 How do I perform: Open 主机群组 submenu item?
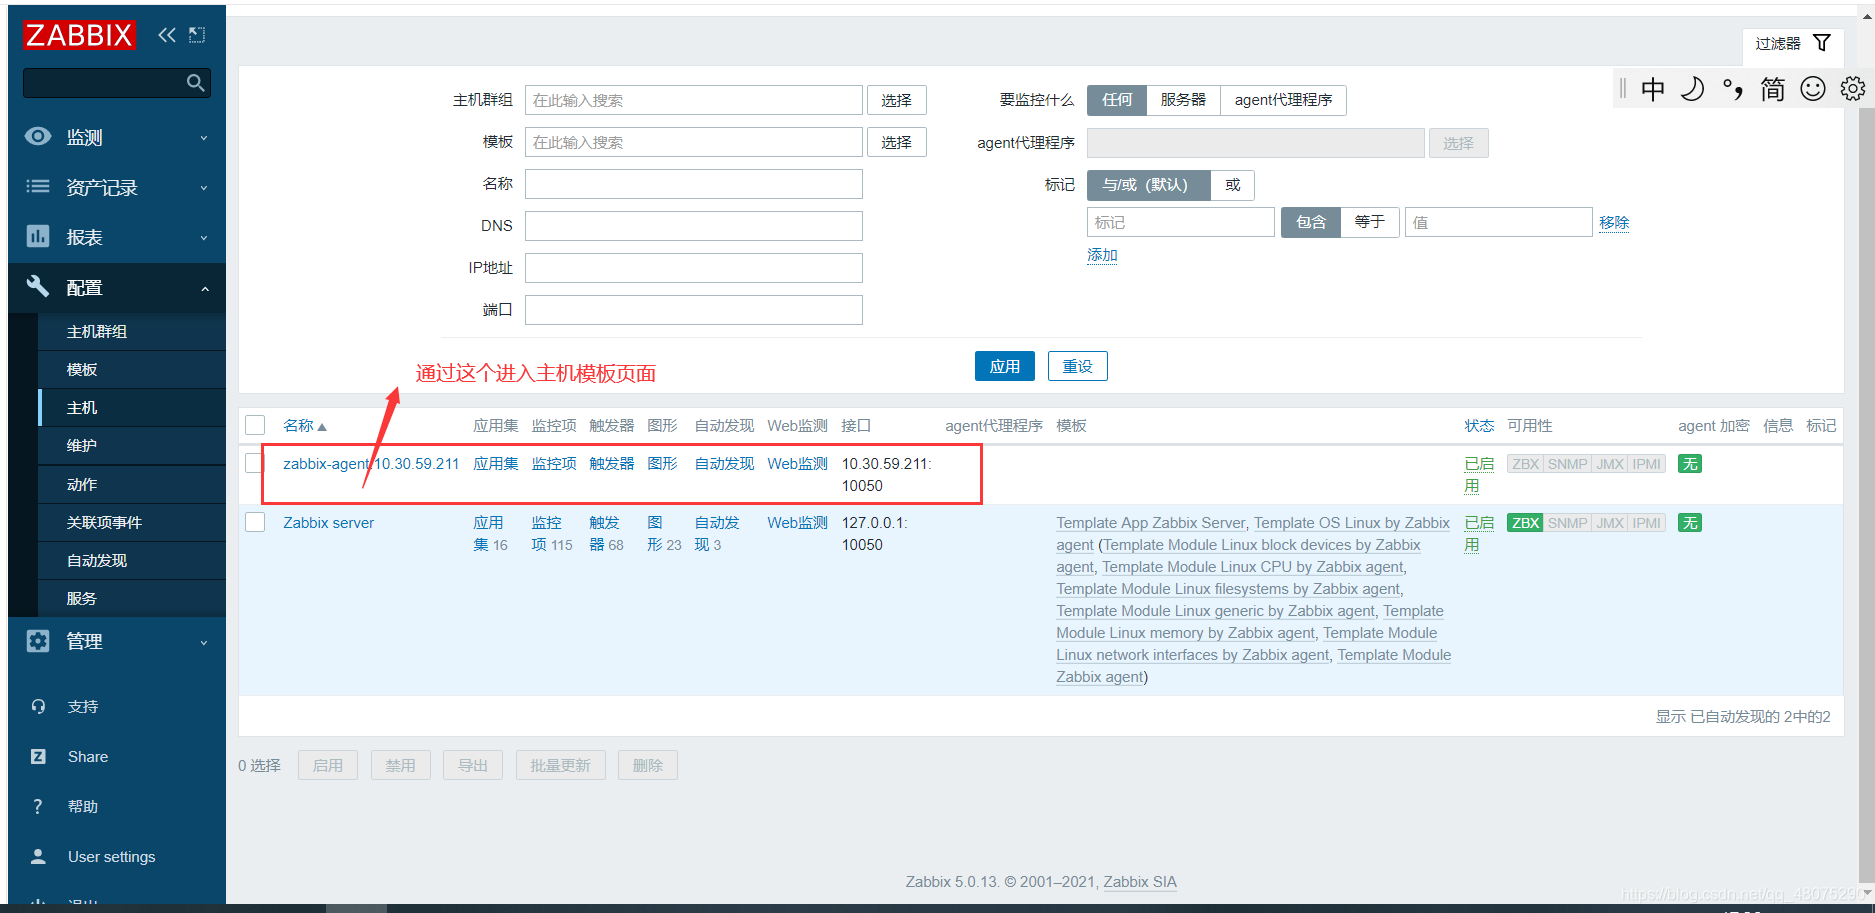(x=132, y=331)
